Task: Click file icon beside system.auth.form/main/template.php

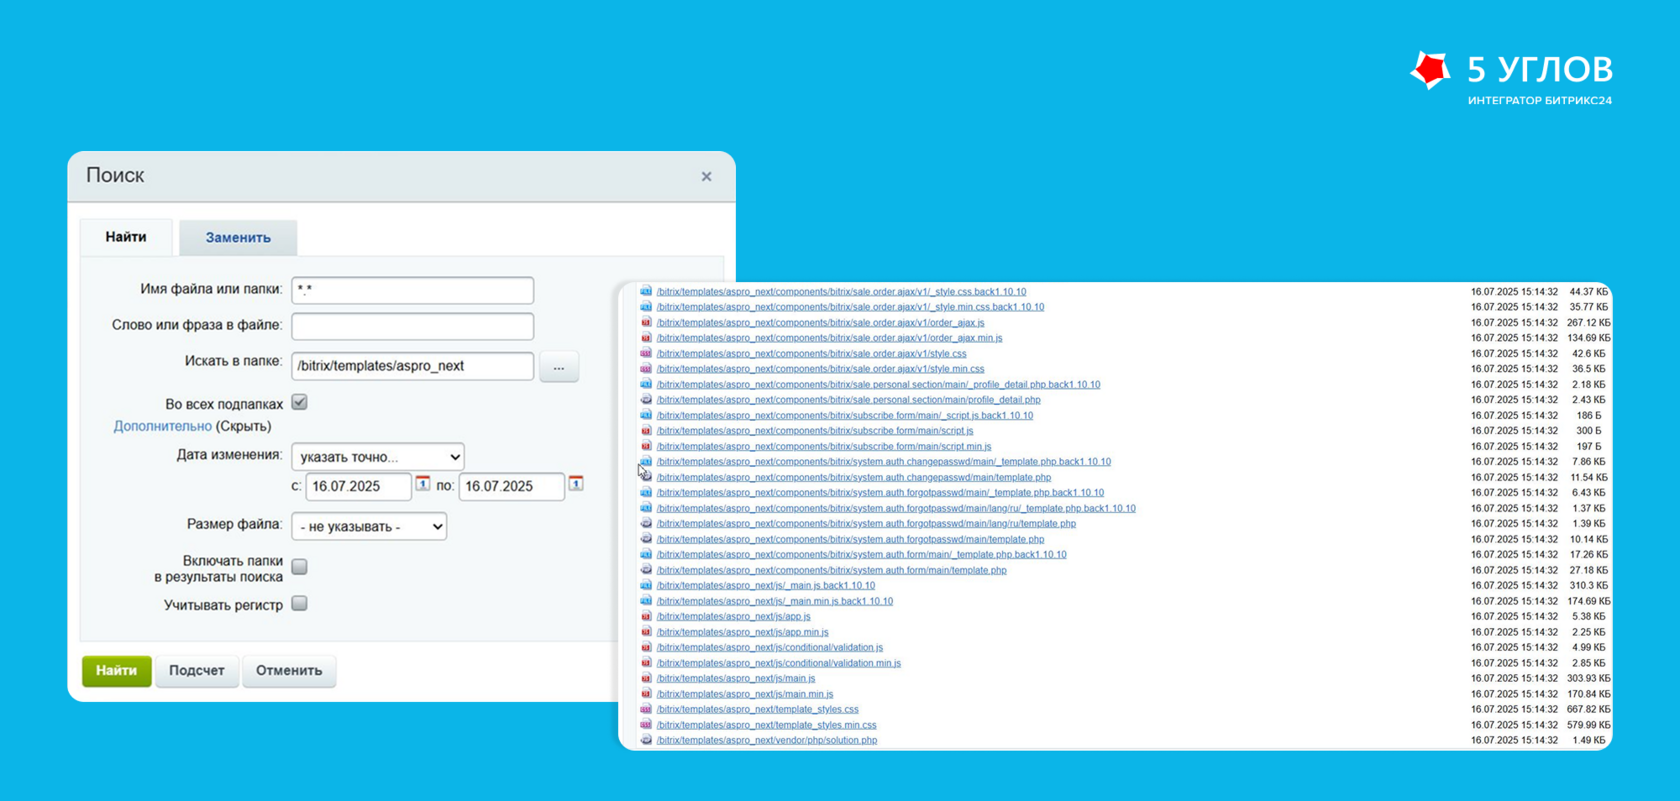Action: click(646, 570)
